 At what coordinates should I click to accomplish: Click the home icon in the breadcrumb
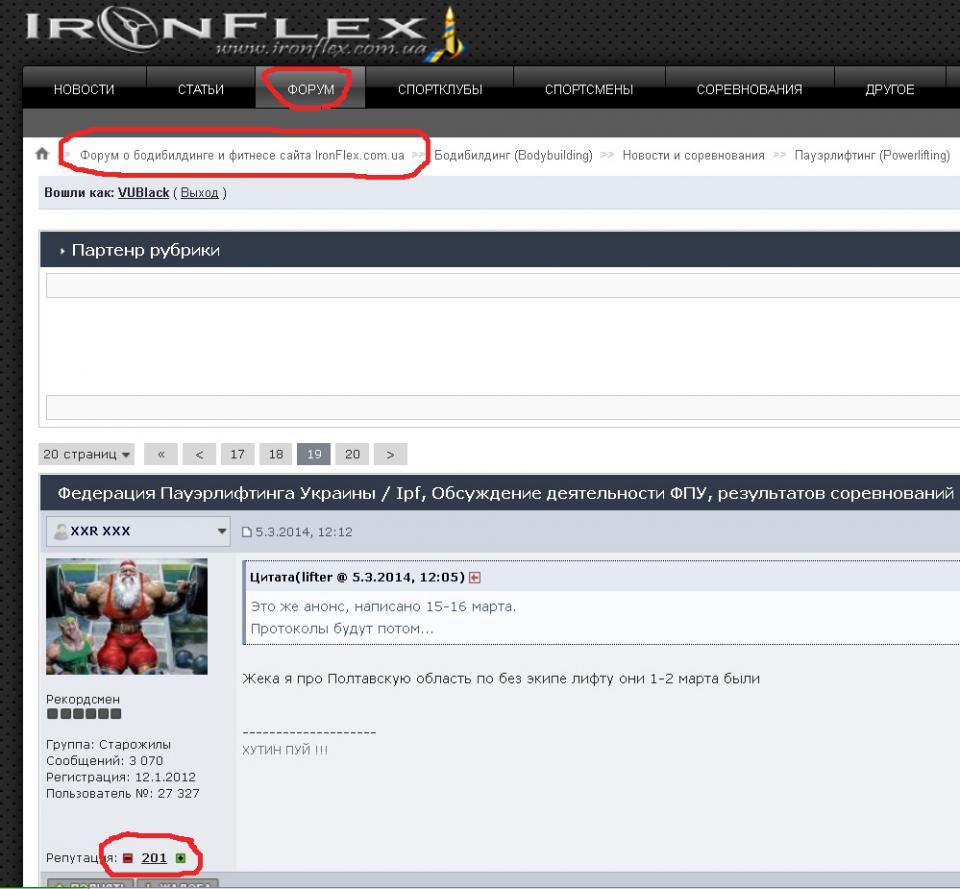(x=42, y=154)
